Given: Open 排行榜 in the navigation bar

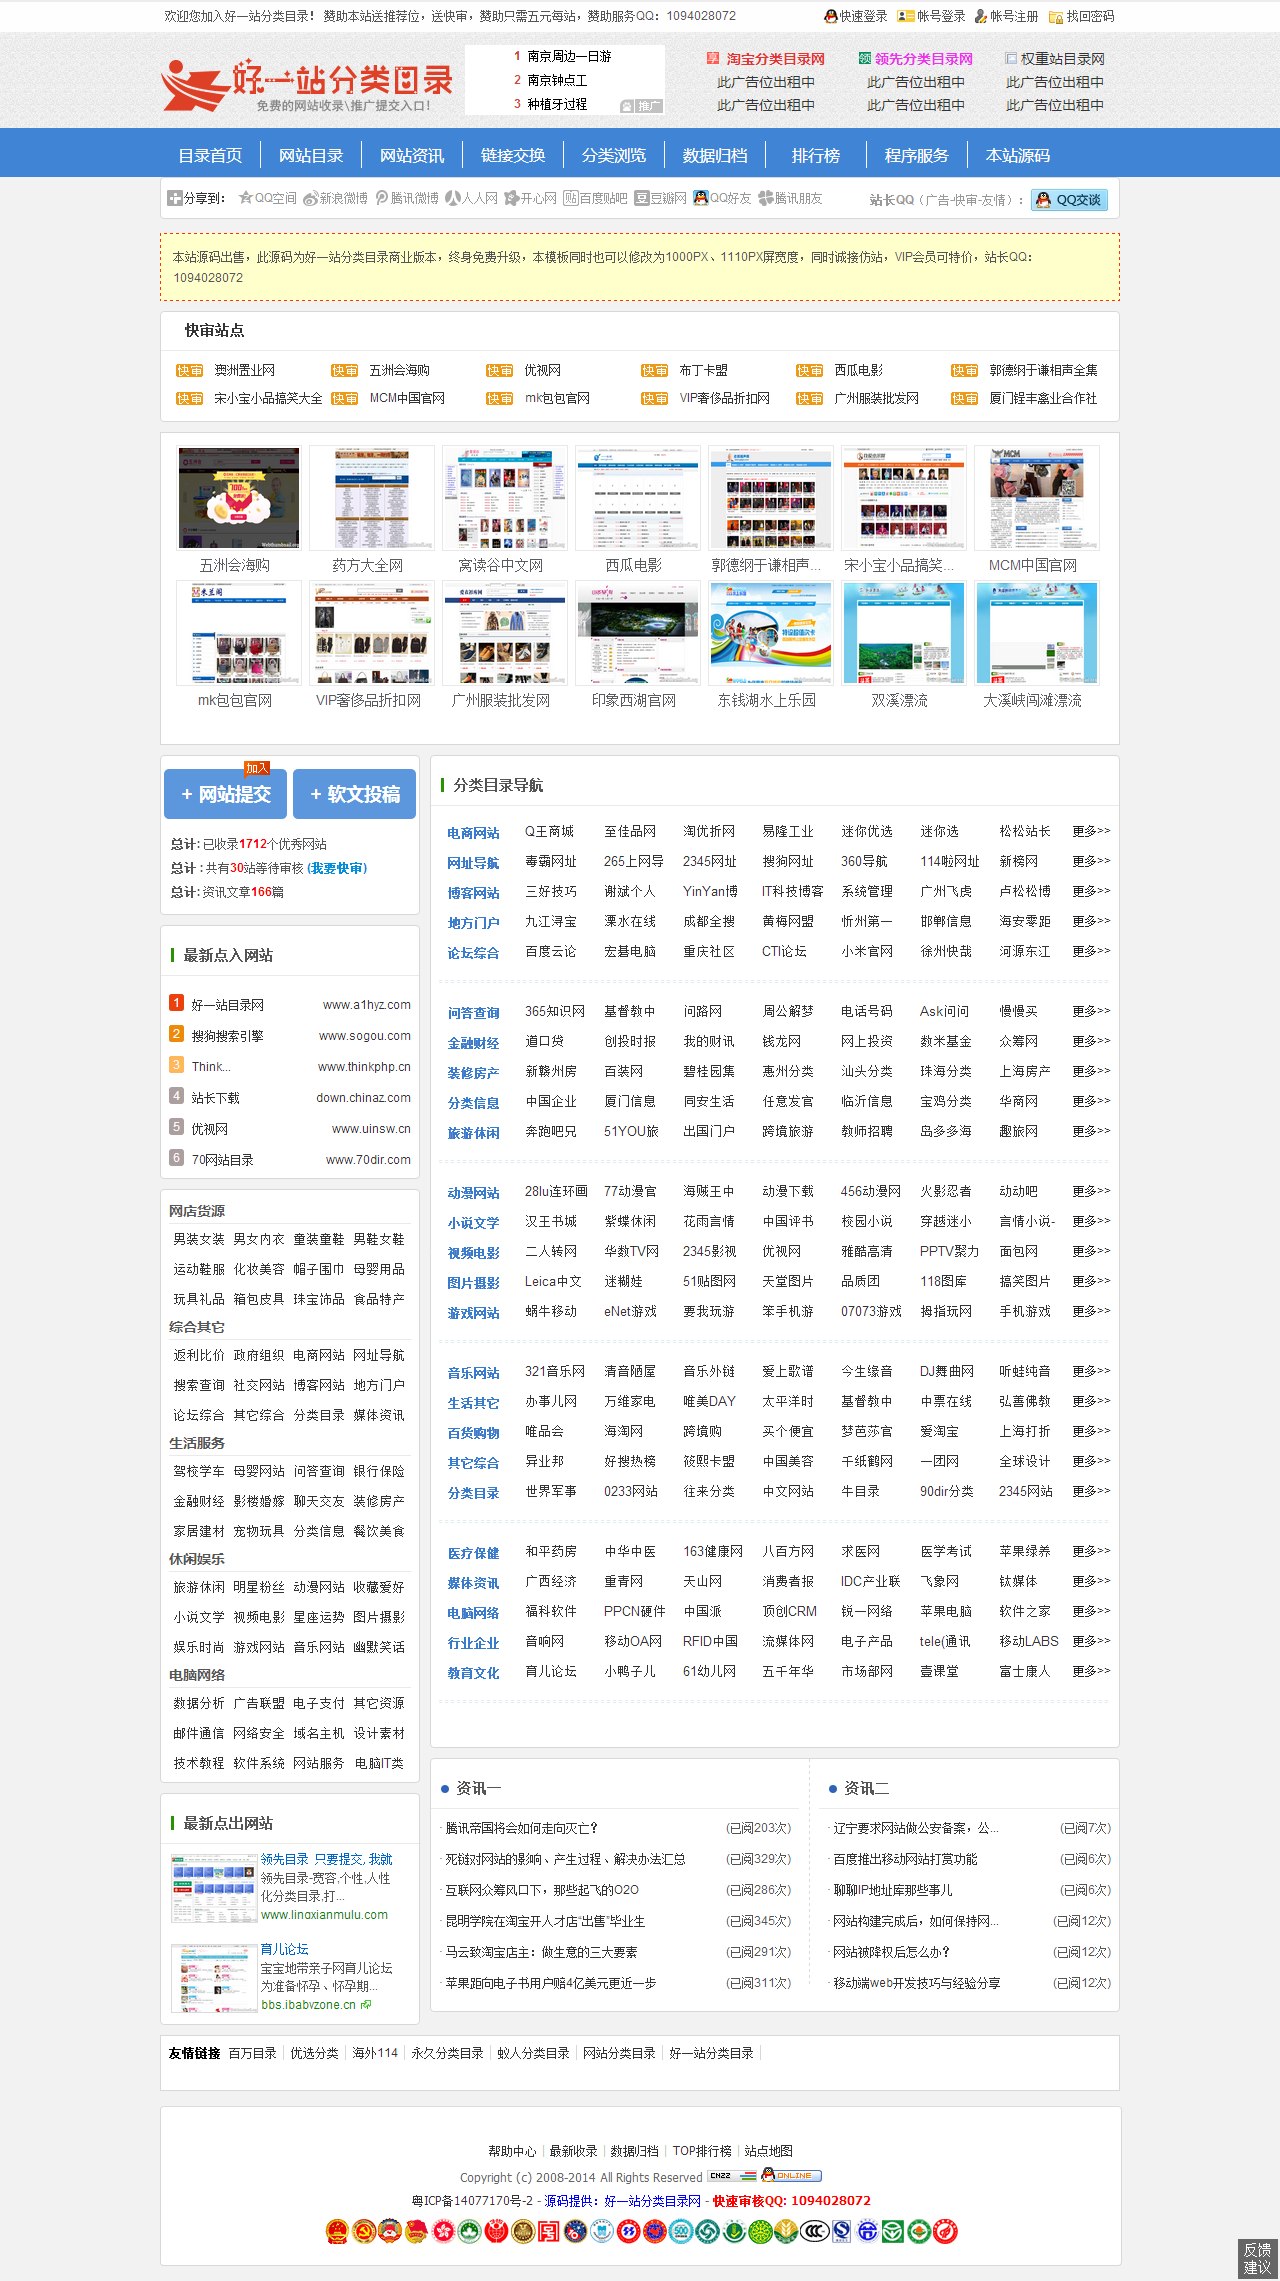Looking at the screenshot, I should (x=816, y=155).
